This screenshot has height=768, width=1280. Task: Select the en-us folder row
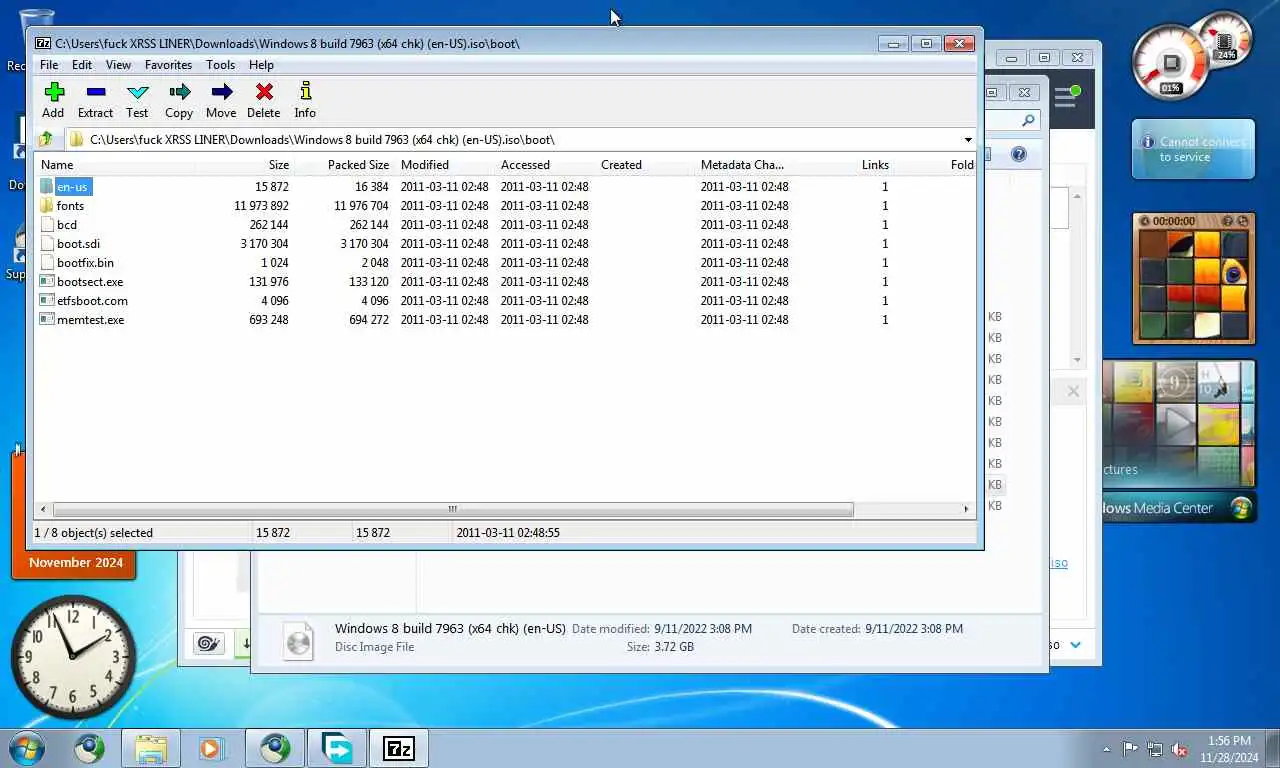coord(505,187)
